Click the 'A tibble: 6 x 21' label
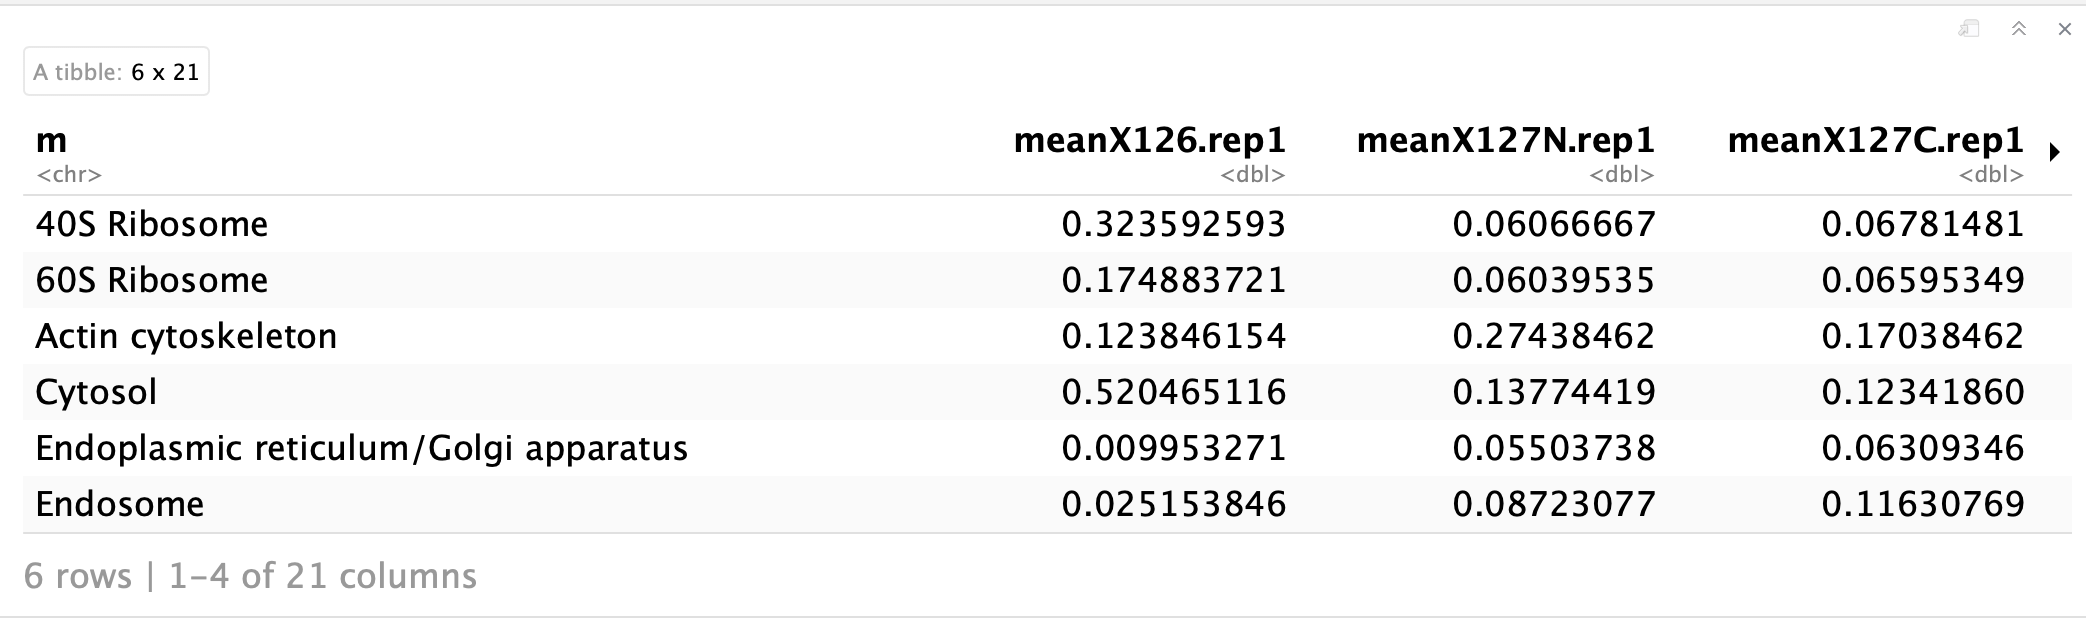The image size is (2086, 620). pyautogui.click(x=113, y=70)
